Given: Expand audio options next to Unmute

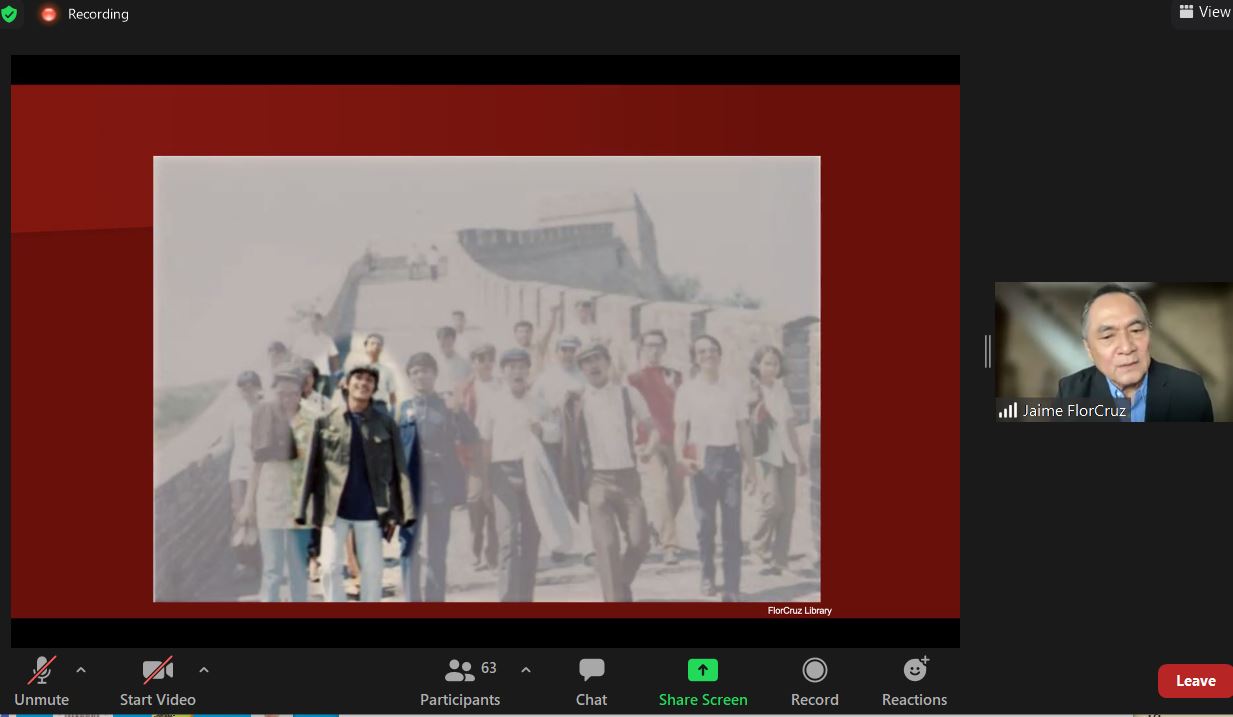Looking at the screenshot, I should (81, 670).
